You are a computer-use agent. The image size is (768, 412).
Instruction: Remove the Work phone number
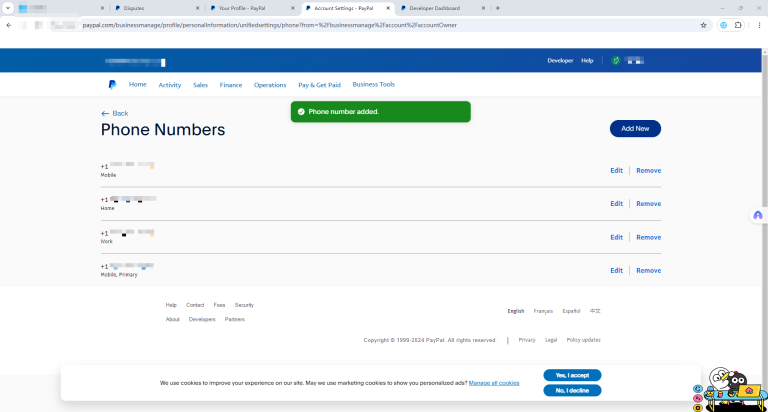coord(648,237)
